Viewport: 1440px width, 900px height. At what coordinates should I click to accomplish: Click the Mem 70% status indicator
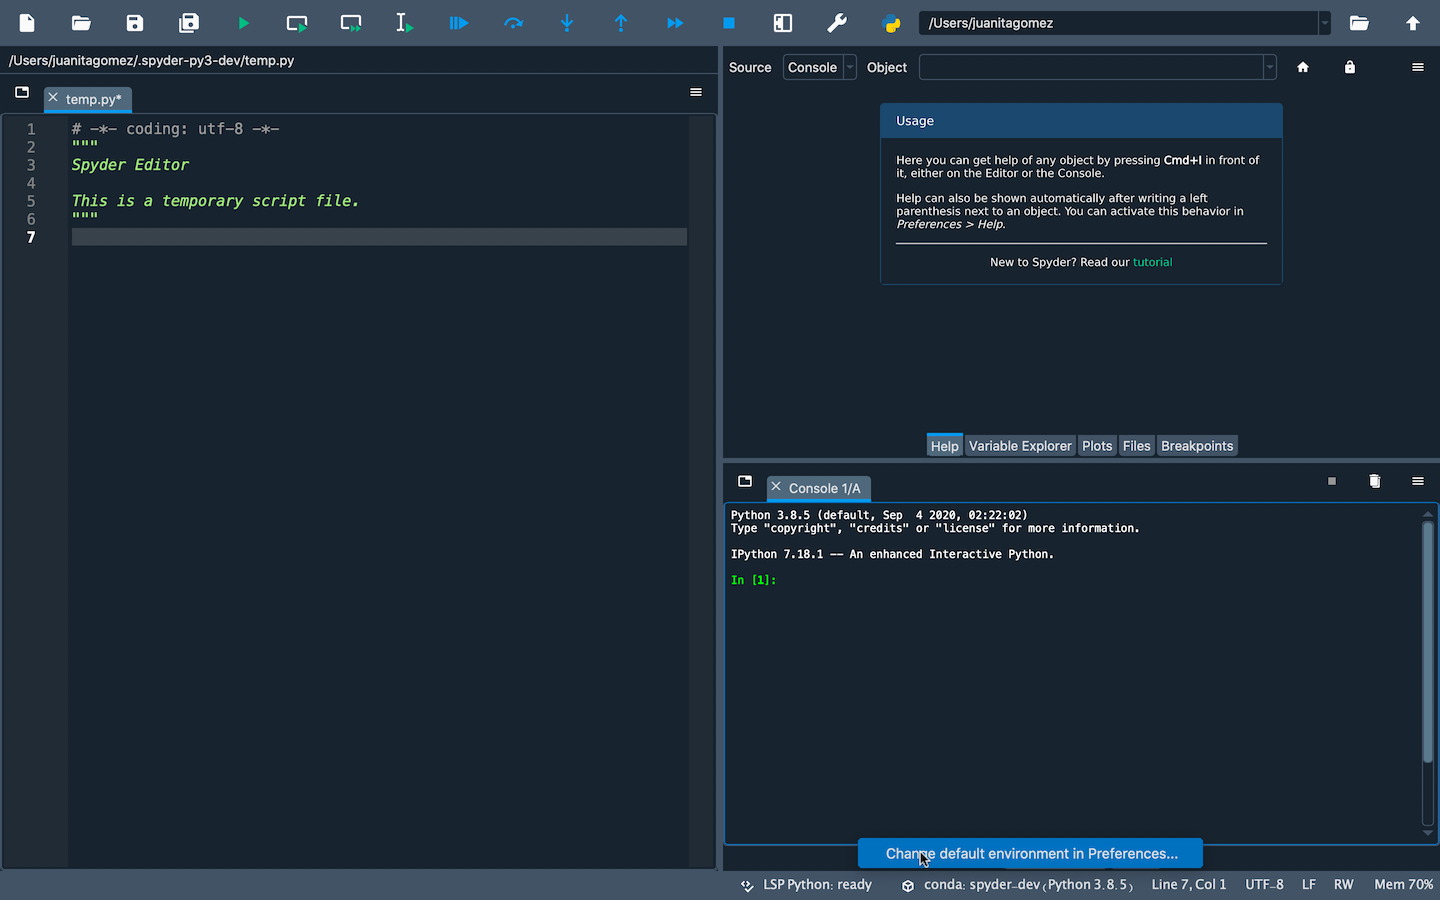coord(1404,885)
